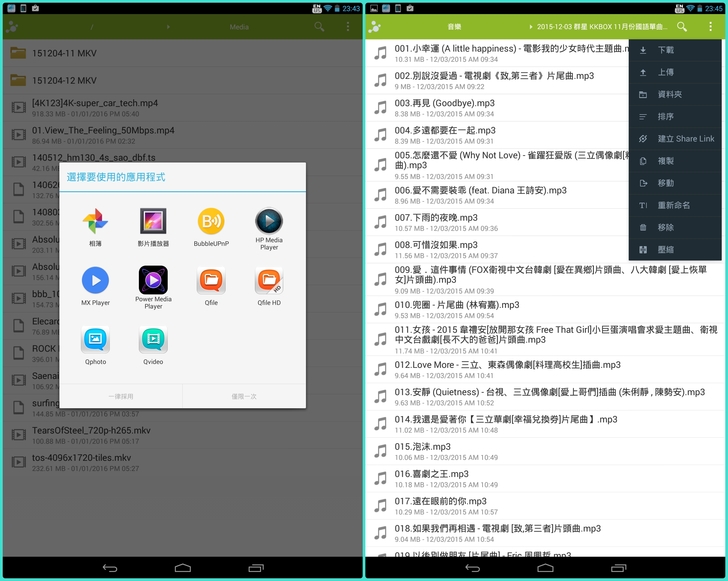Tap the 僅限一次 (Just once) button
The width and height of the screenshot is (728, 581).
(244, 396)
